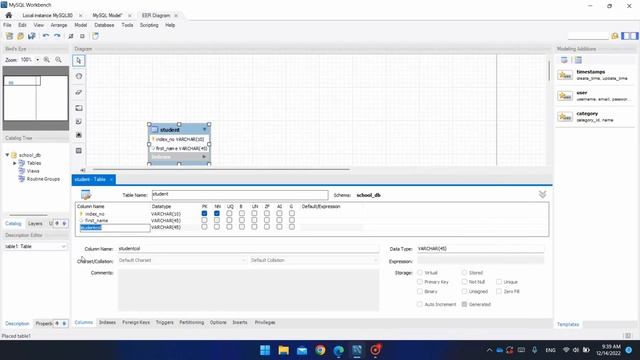Click the Table Name input field
The height and width of the screenshot is (360, 640).
tap(240, 195)
